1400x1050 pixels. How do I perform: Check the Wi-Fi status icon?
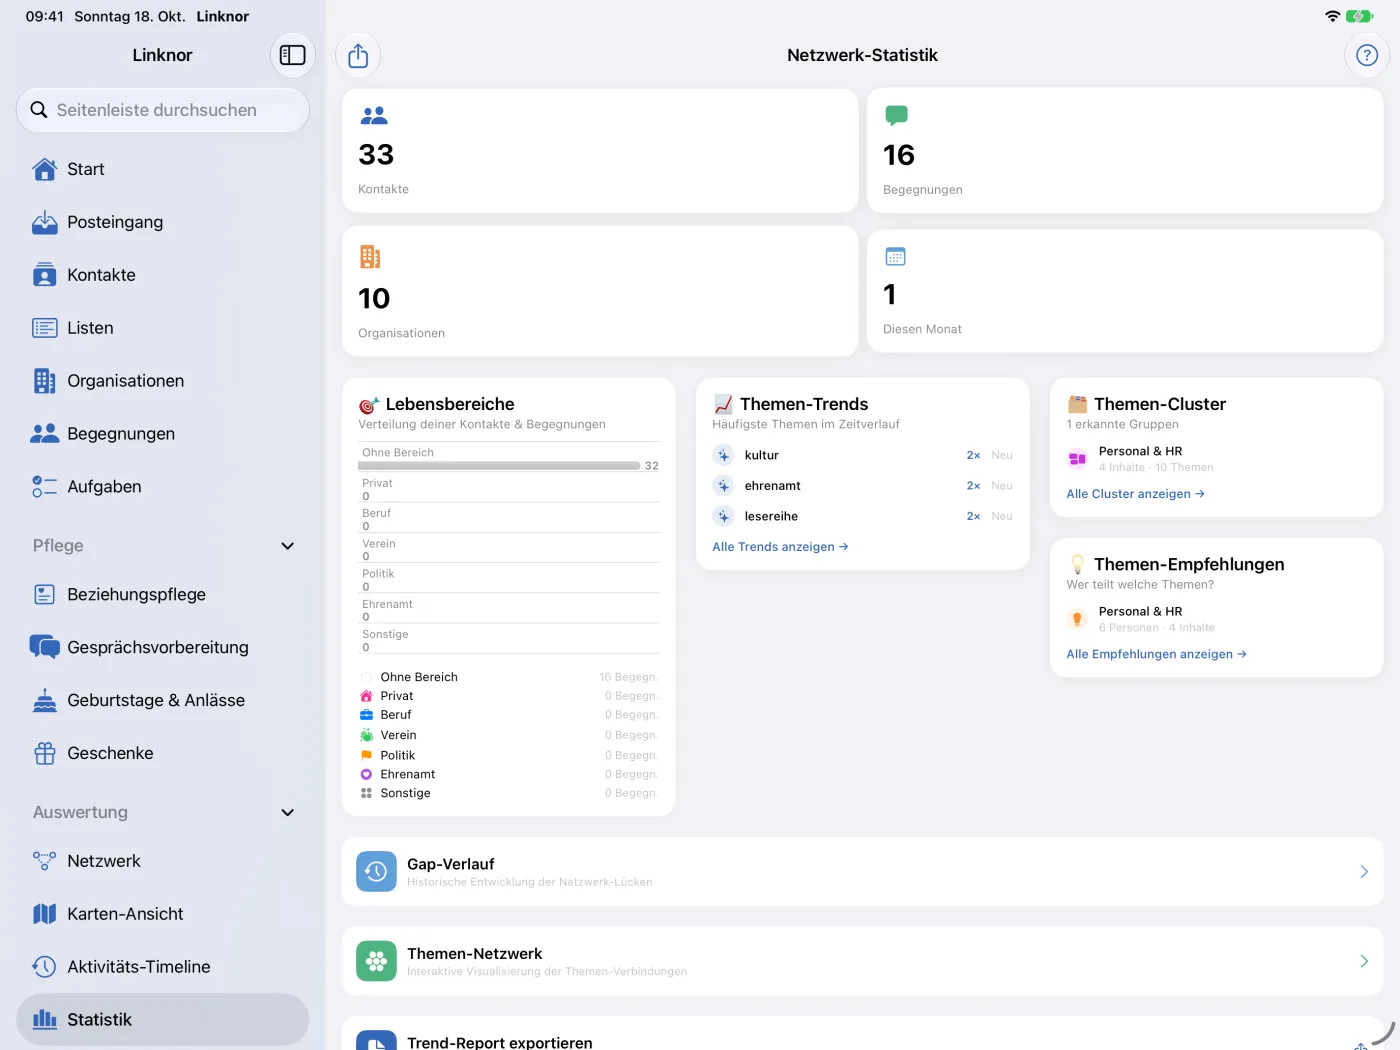(1332, 16)
